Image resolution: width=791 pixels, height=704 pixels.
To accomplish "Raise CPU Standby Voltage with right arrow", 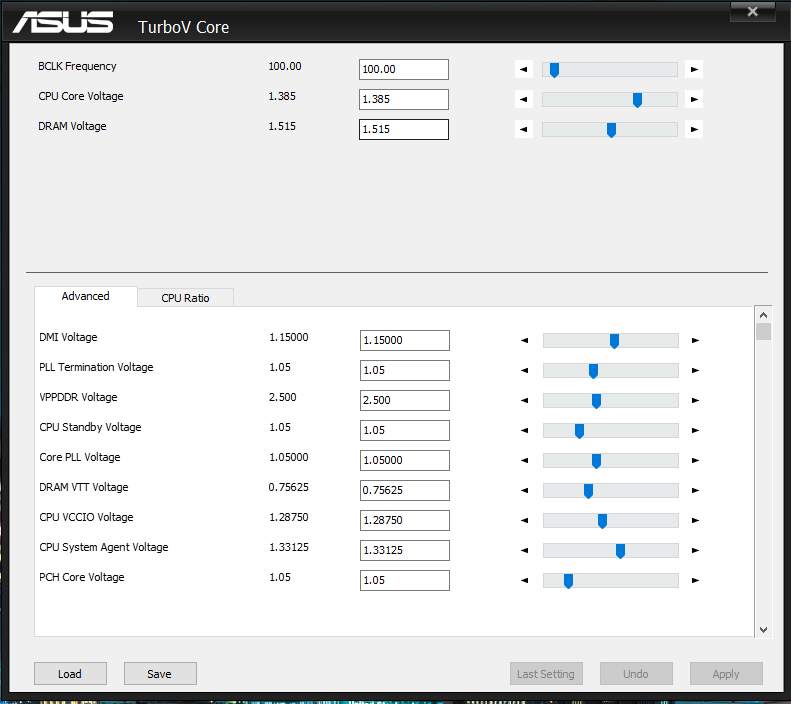I will [695, 430].
